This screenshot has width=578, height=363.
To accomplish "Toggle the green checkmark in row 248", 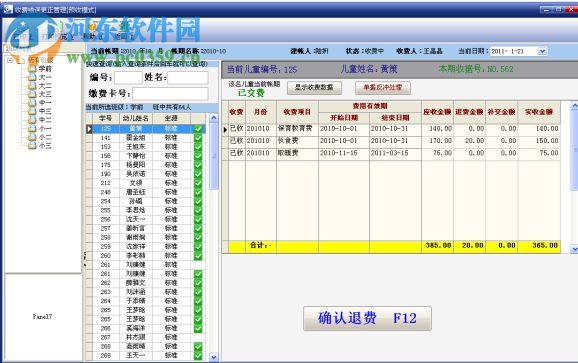I will [198, 192].
